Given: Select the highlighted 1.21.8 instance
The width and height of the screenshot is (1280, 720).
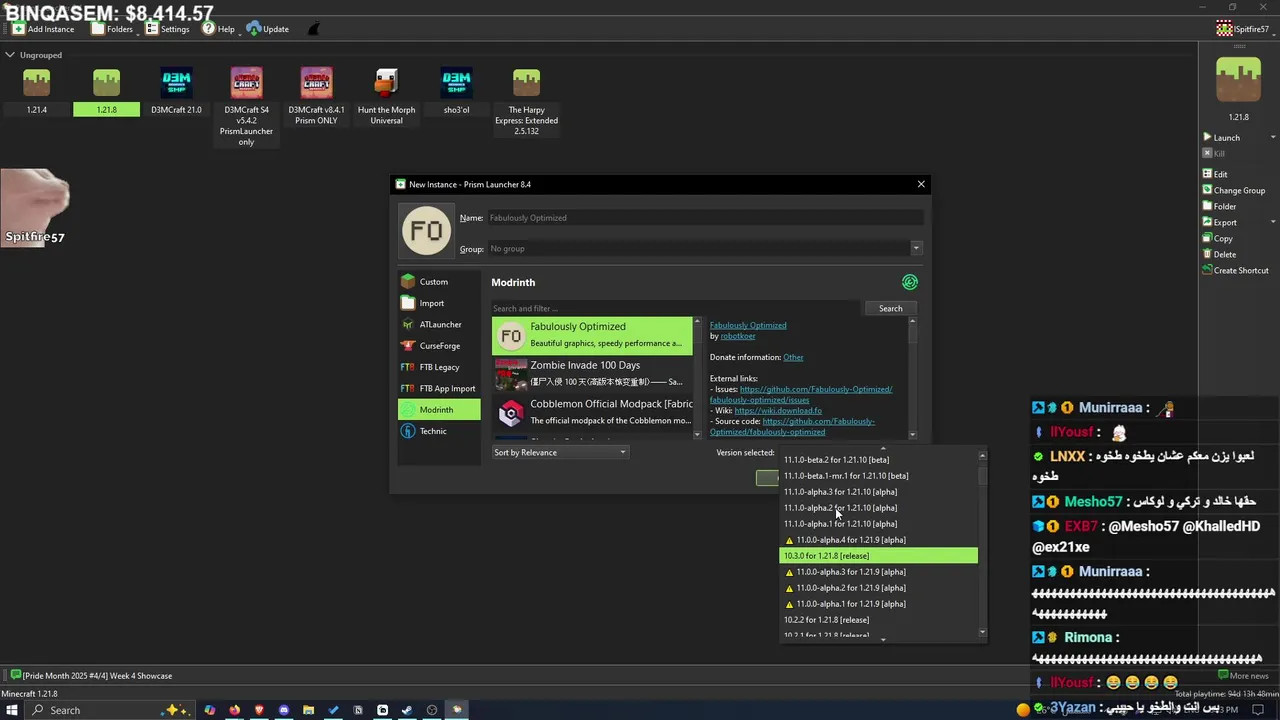Looking at the screenshot, I should (106, 91).
